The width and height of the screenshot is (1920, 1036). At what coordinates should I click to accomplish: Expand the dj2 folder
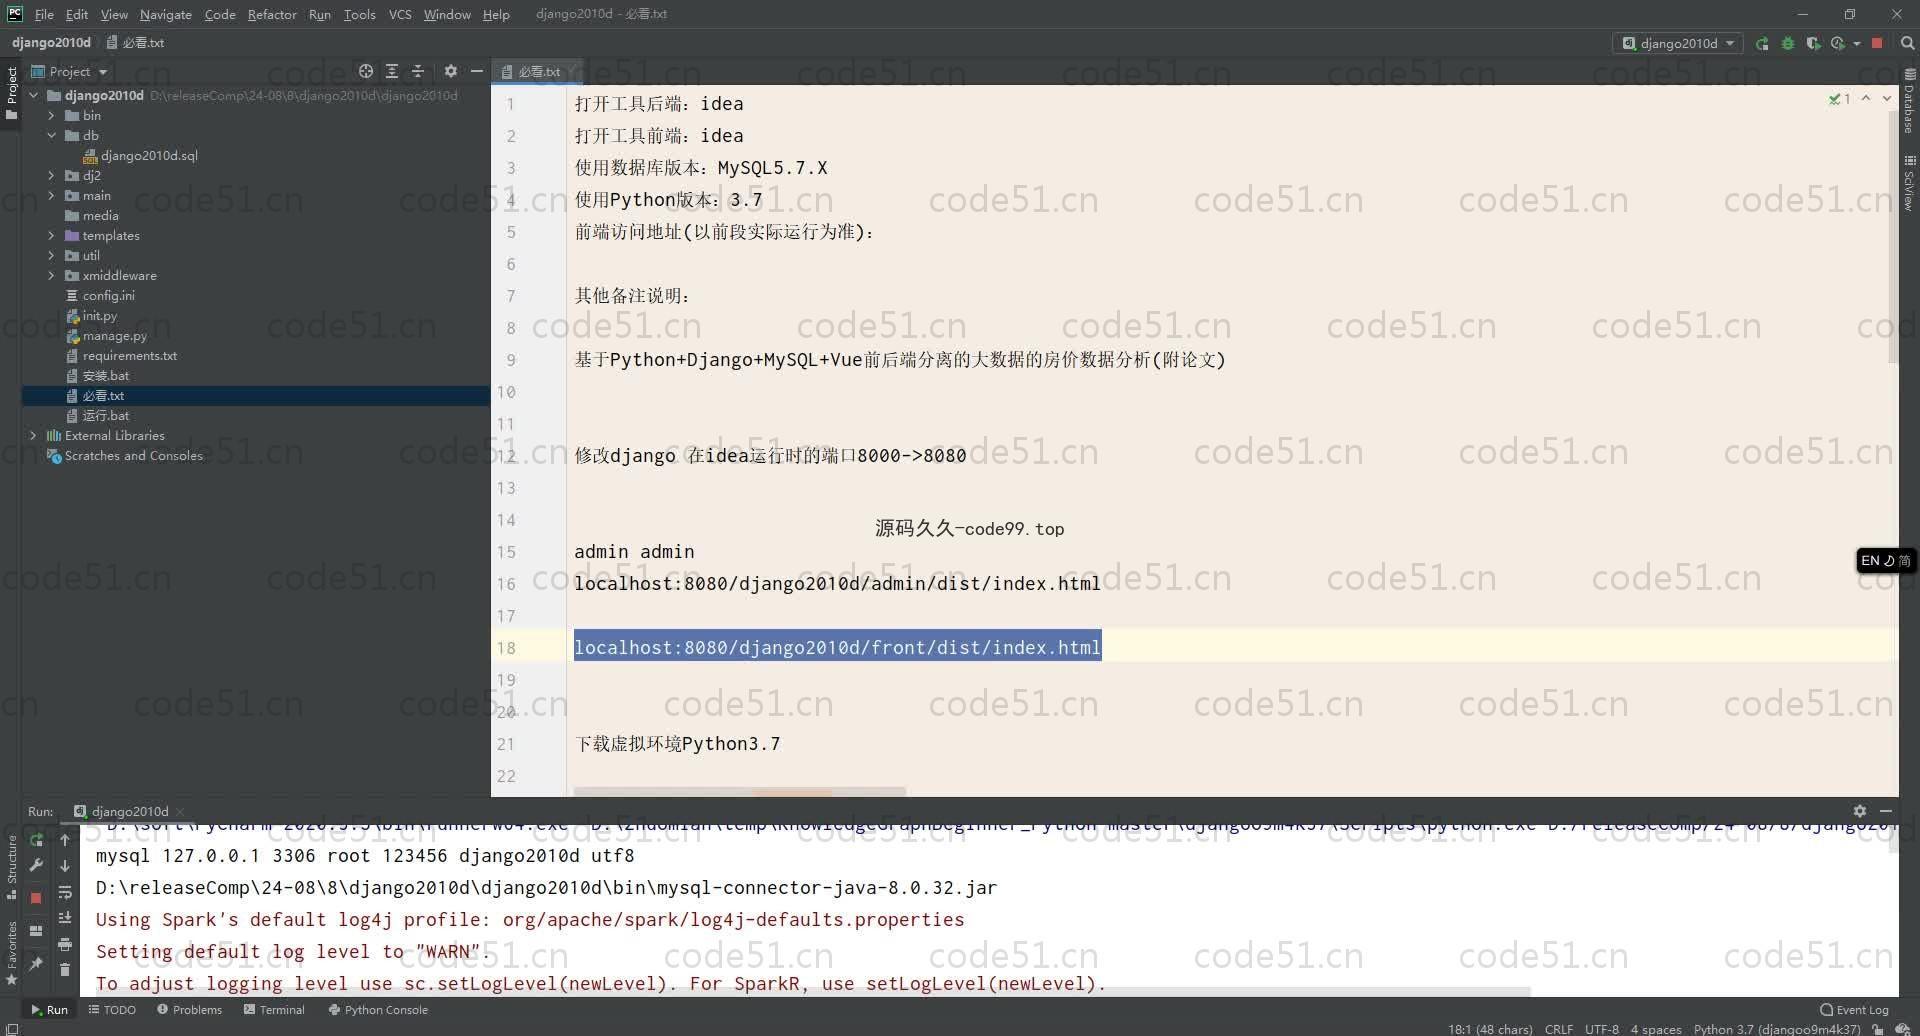[x=51, y=176]
